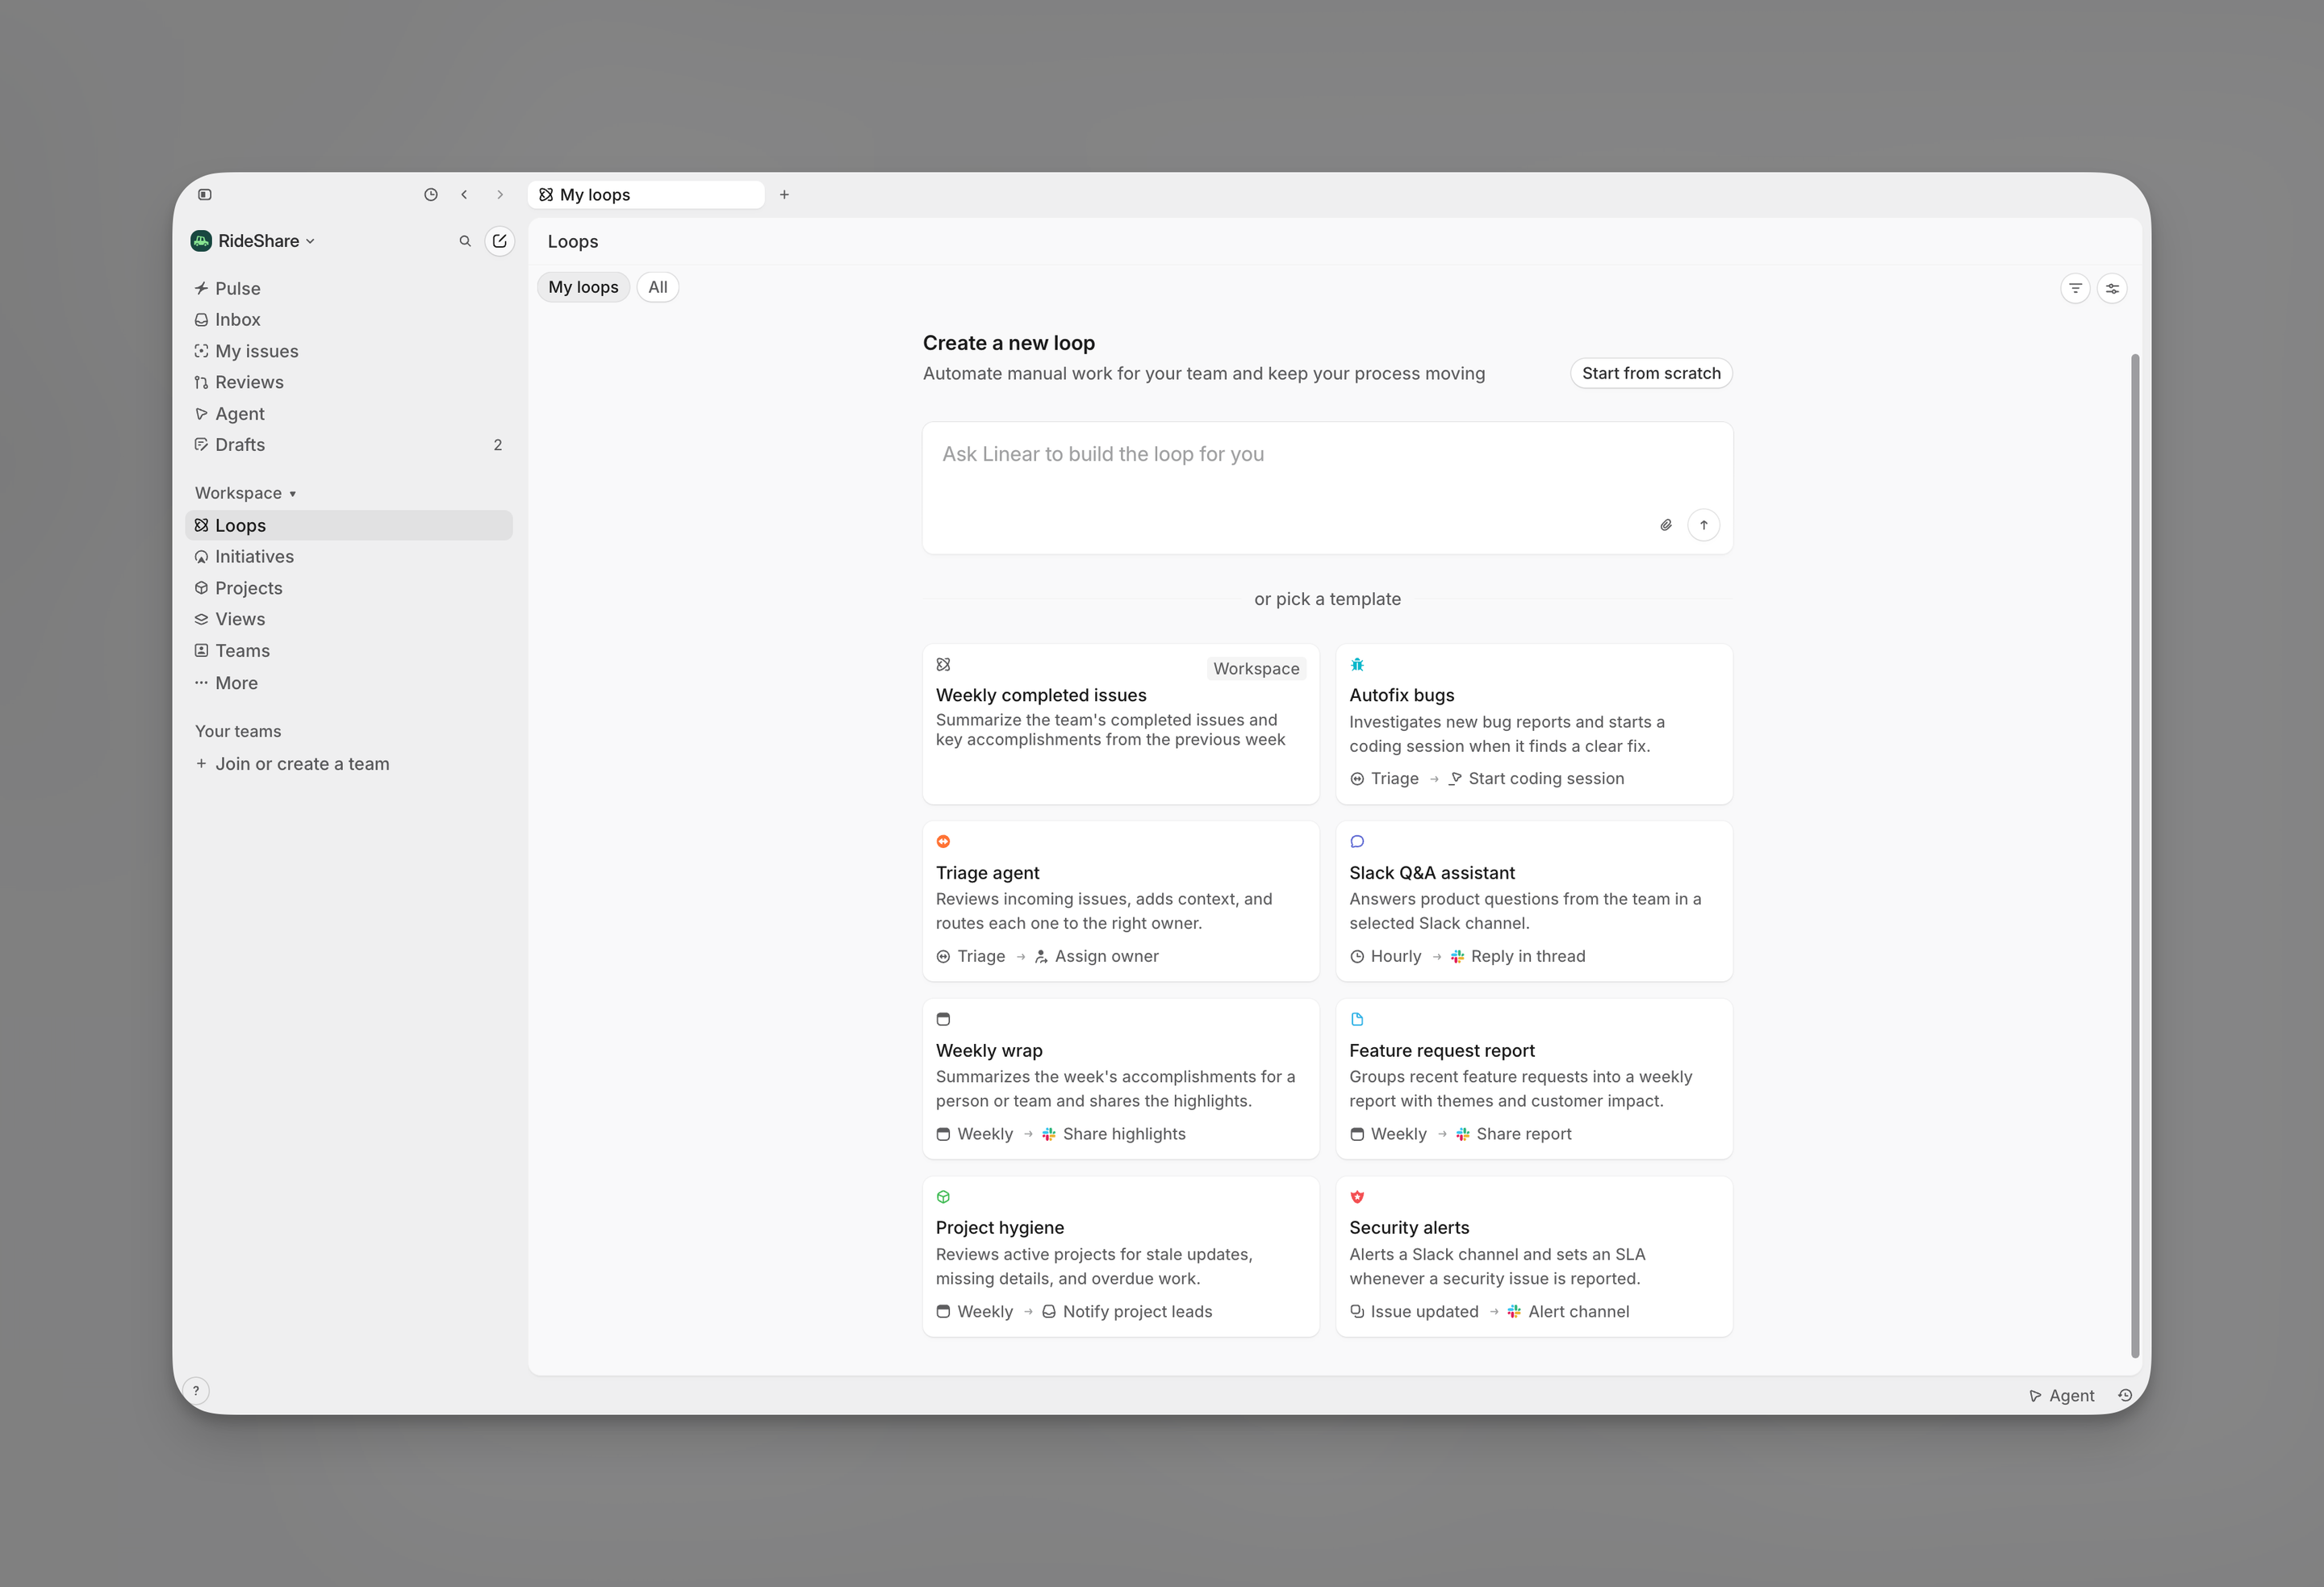The image size is (2324, 1587).
Task: Expand the RideShare workspace dropdown
Action: tap(253, 241)
